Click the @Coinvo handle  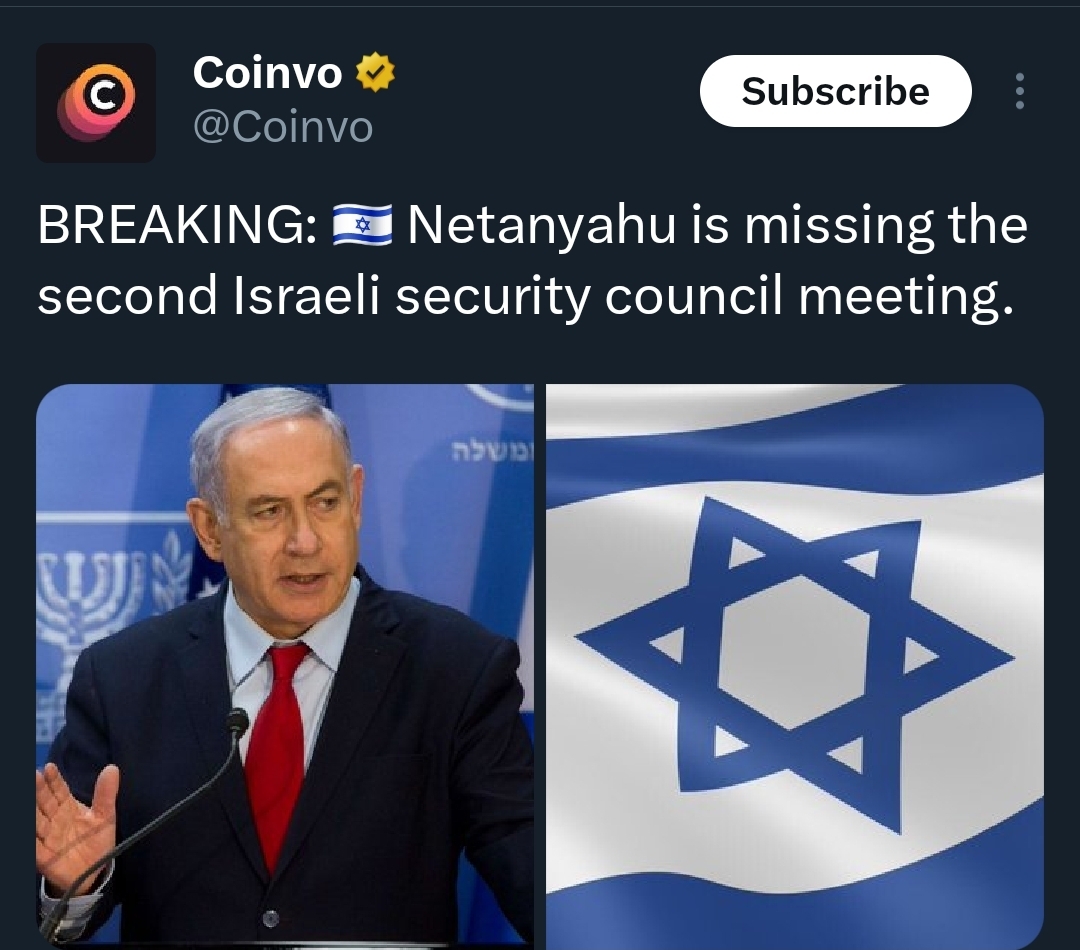pyautogui.click(x=282, y=127)
